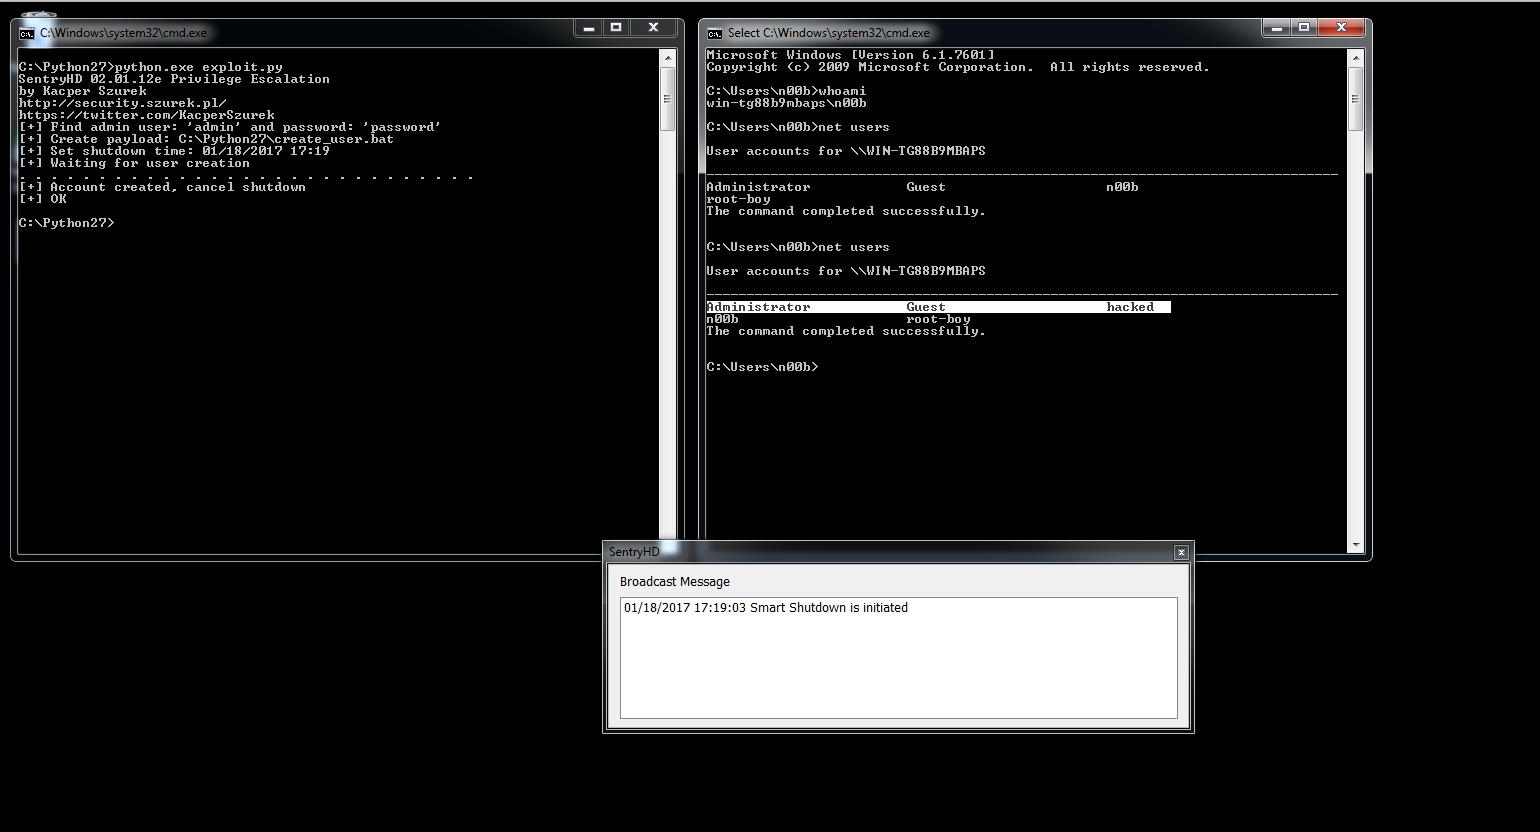Click 'Set shutdown time' output line
1540x832 pixels.
tap(174, 151)
